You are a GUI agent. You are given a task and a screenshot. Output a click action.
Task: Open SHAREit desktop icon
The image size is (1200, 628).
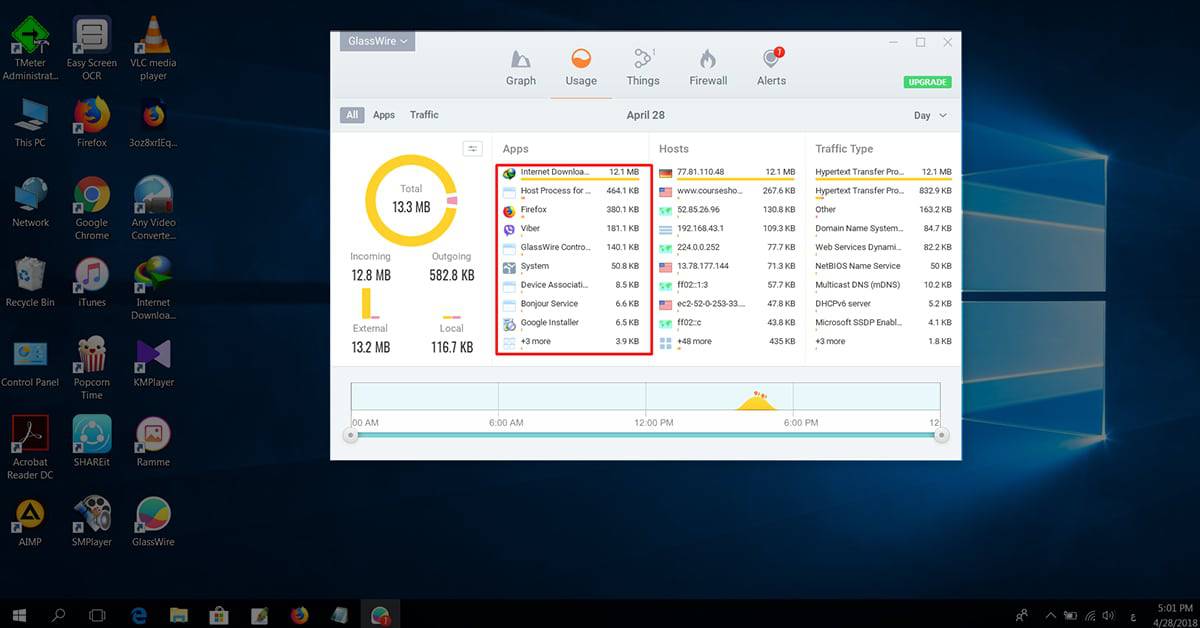[91, 441]
